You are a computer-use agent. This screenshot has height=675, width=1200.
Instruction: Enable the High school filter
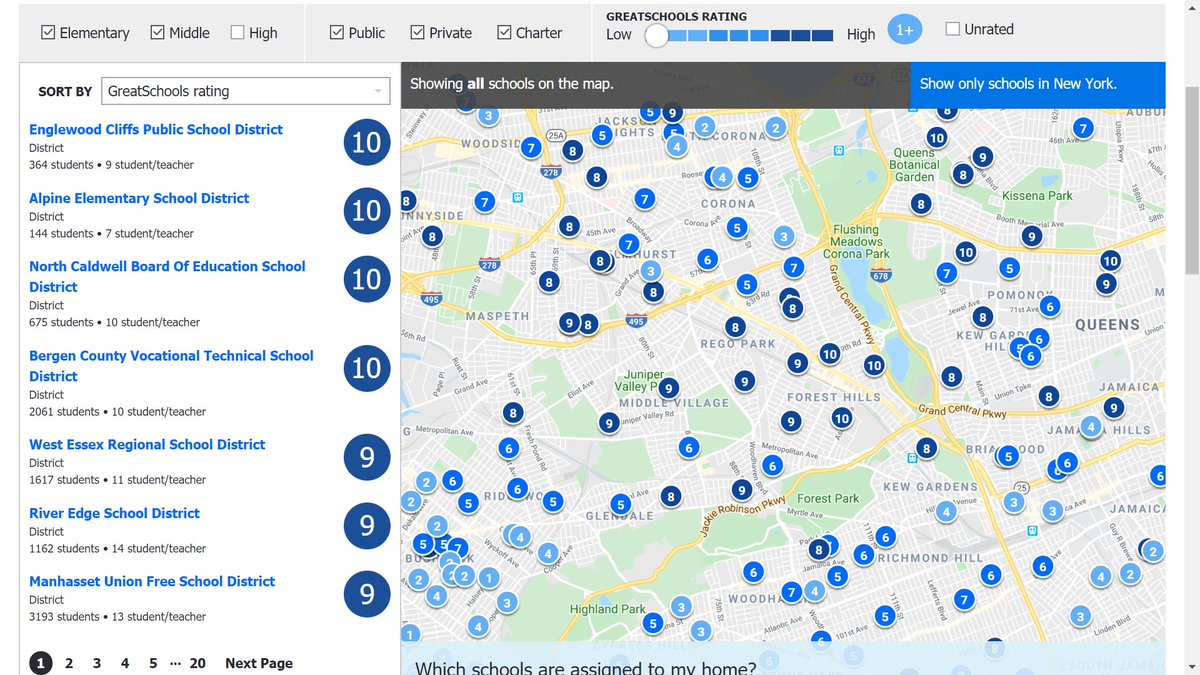[x=237, y=33]
